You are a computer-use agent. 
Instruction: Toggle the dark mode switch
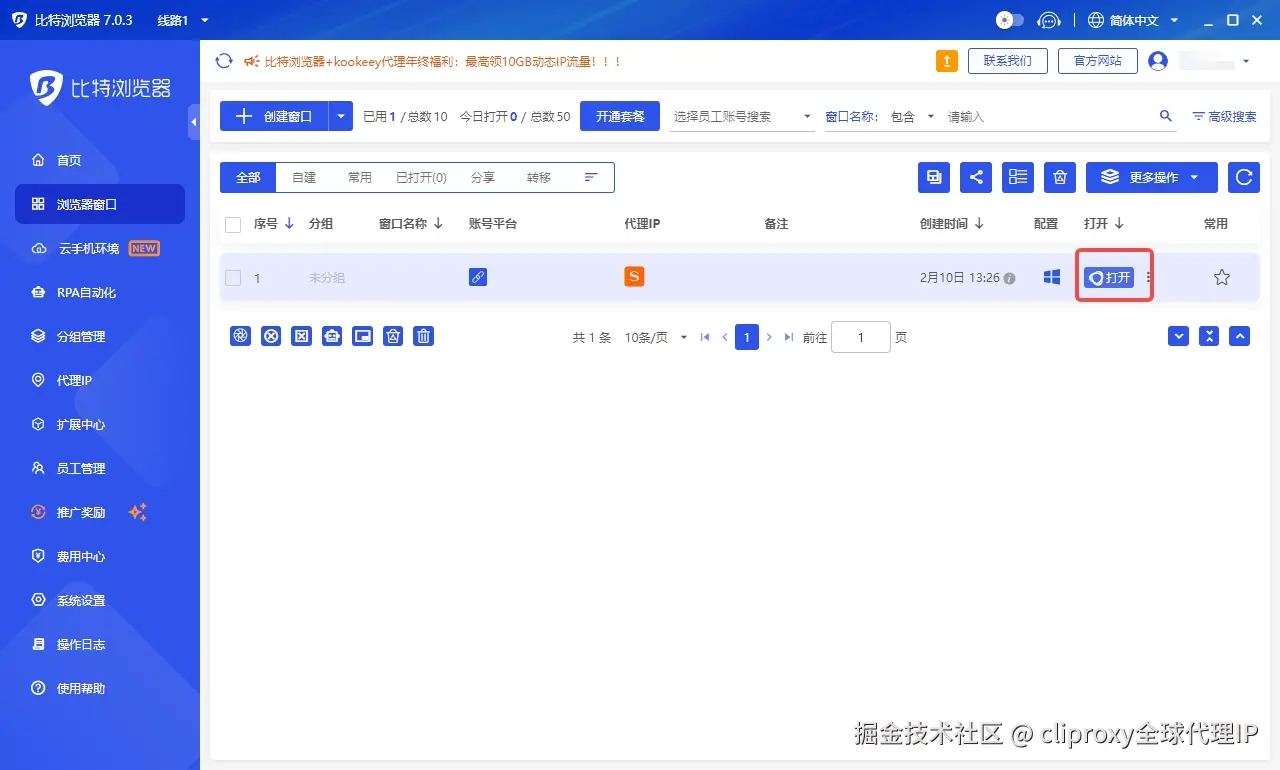pyautogui.click(x=1010, y=20)
